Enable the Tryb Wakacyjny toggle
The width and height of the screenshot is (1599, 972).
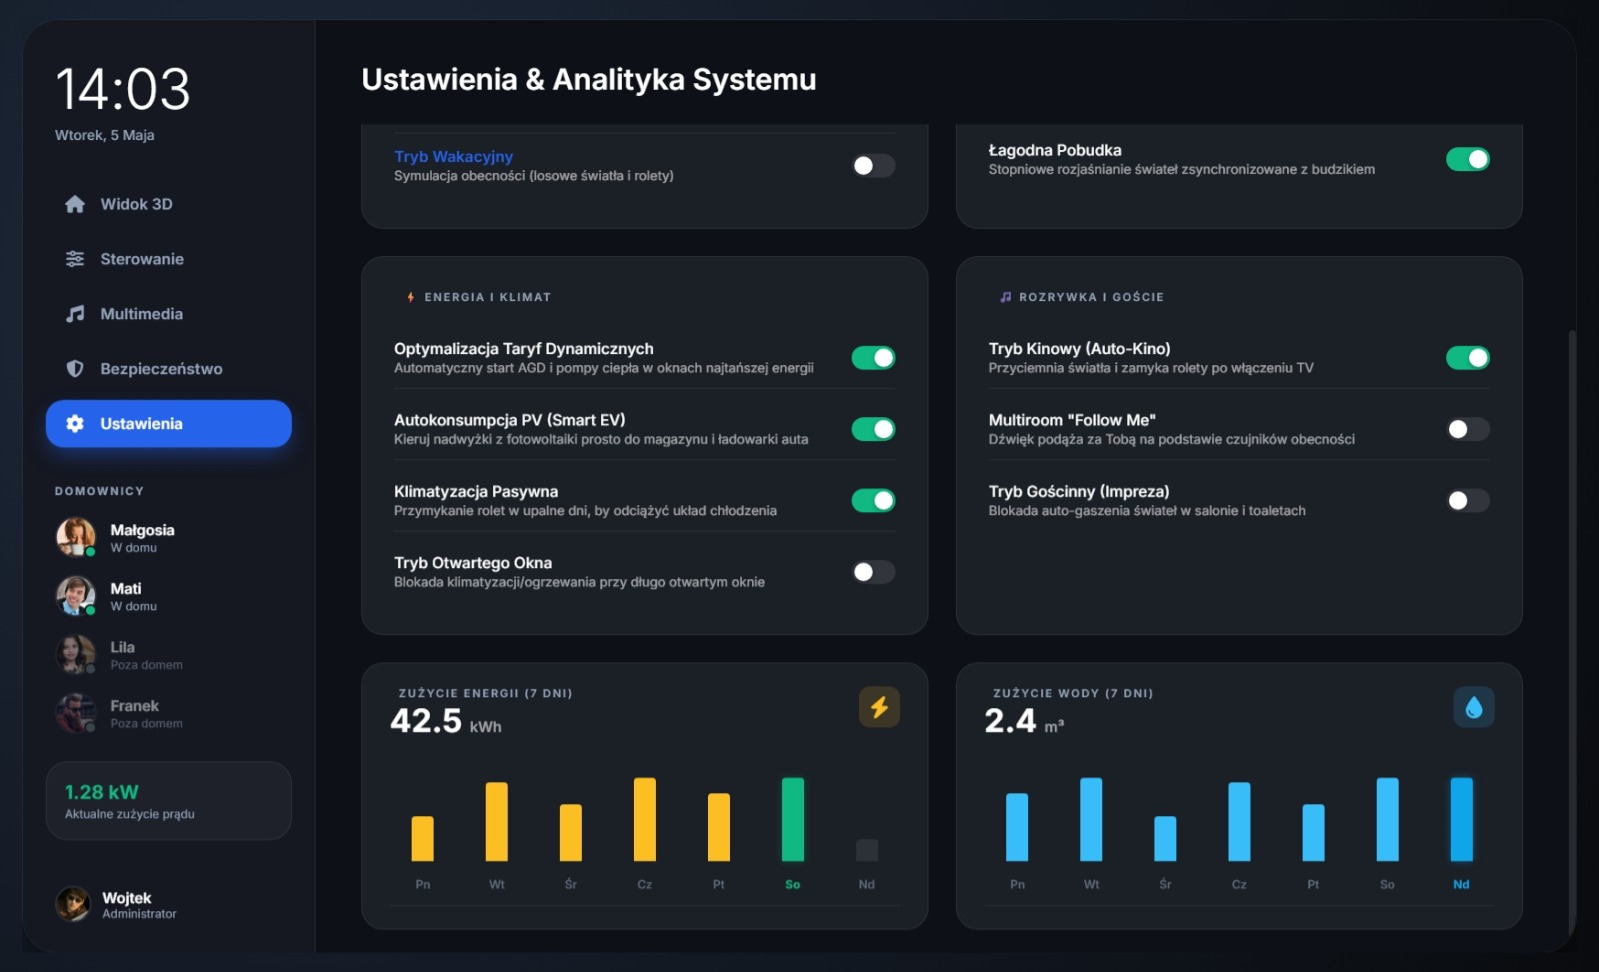(873, 166)
